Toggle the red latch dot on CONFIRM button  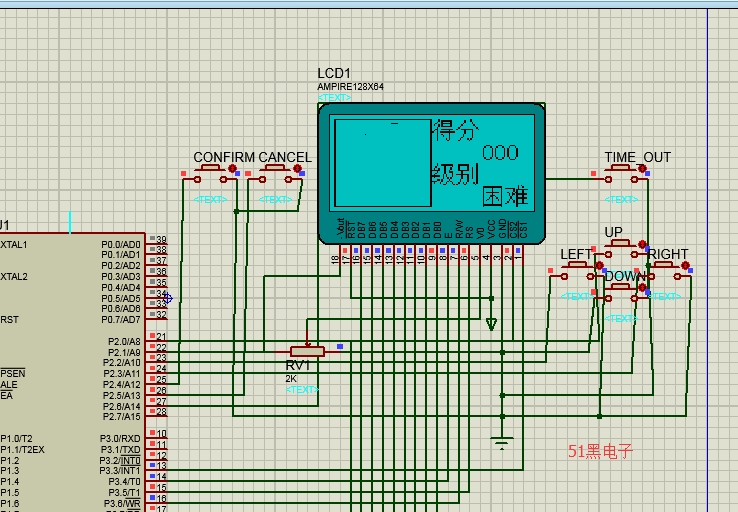pyautogui.click(x=233, y=168)
